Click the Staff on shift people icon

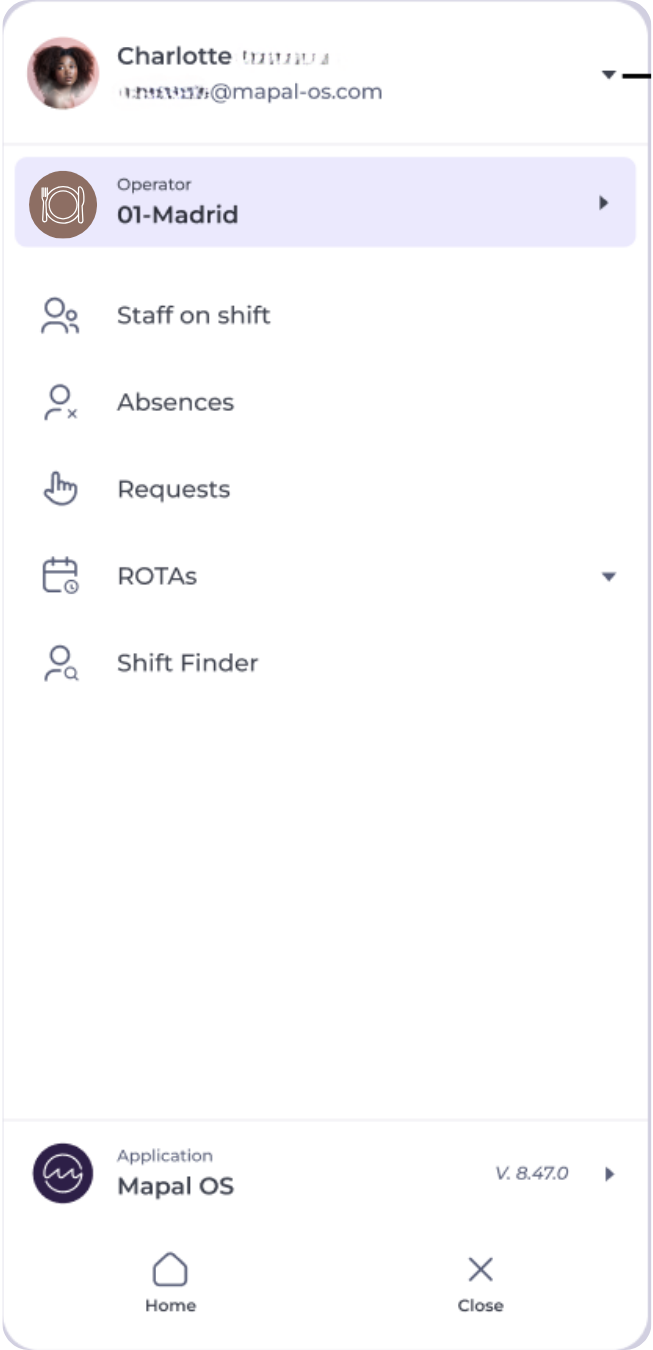click(x=60, y=316)
